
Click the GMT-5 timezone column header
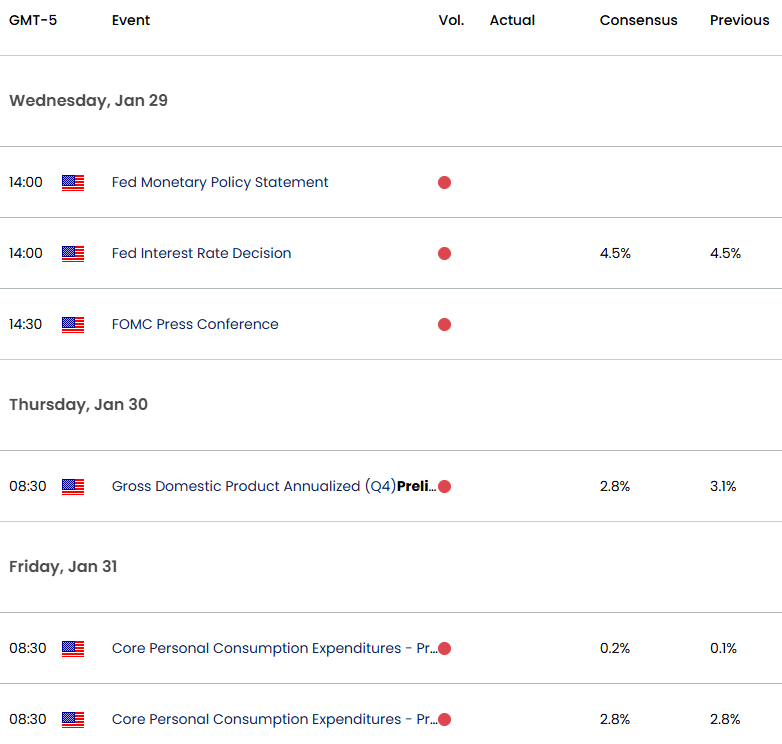[x=33, y=20]
